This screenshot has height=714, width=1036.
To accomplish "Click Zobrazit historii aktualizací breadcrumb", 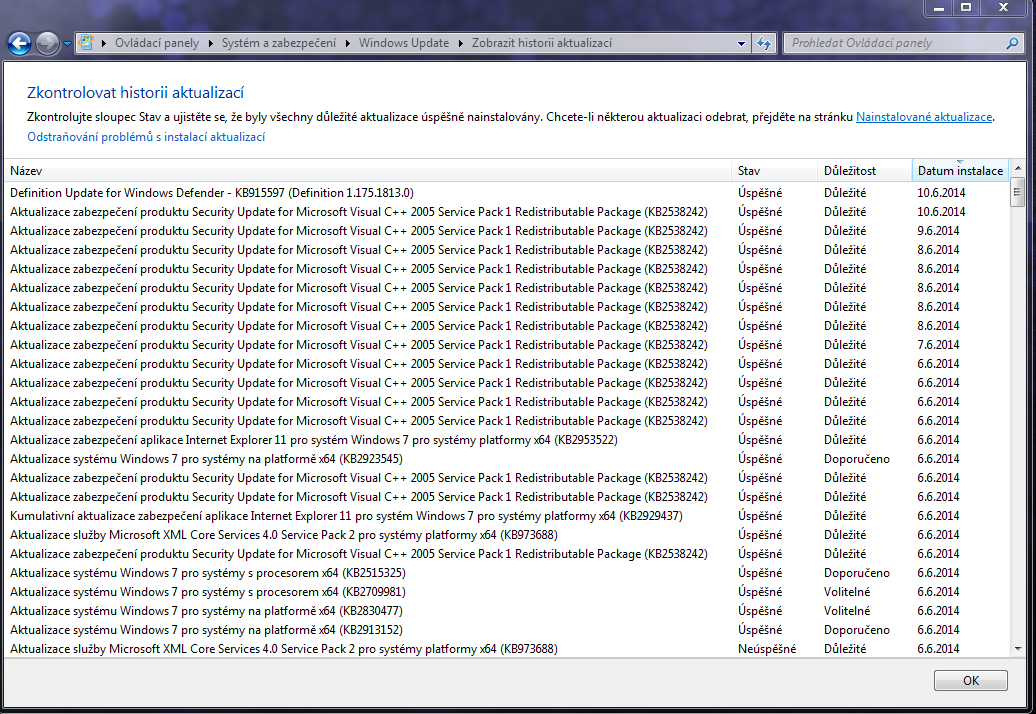I will click(x=542, y=43).
